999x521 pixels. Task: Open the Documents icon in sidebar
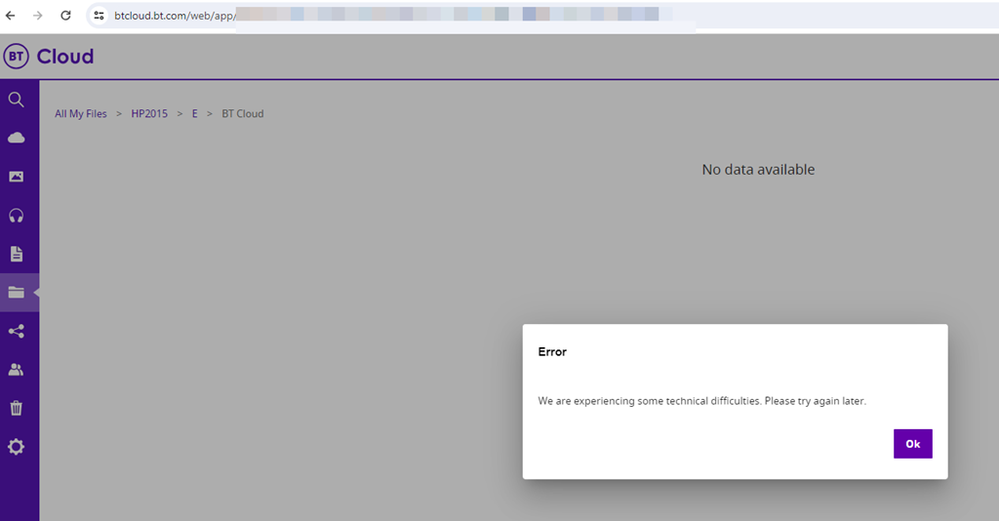[16, 254]
